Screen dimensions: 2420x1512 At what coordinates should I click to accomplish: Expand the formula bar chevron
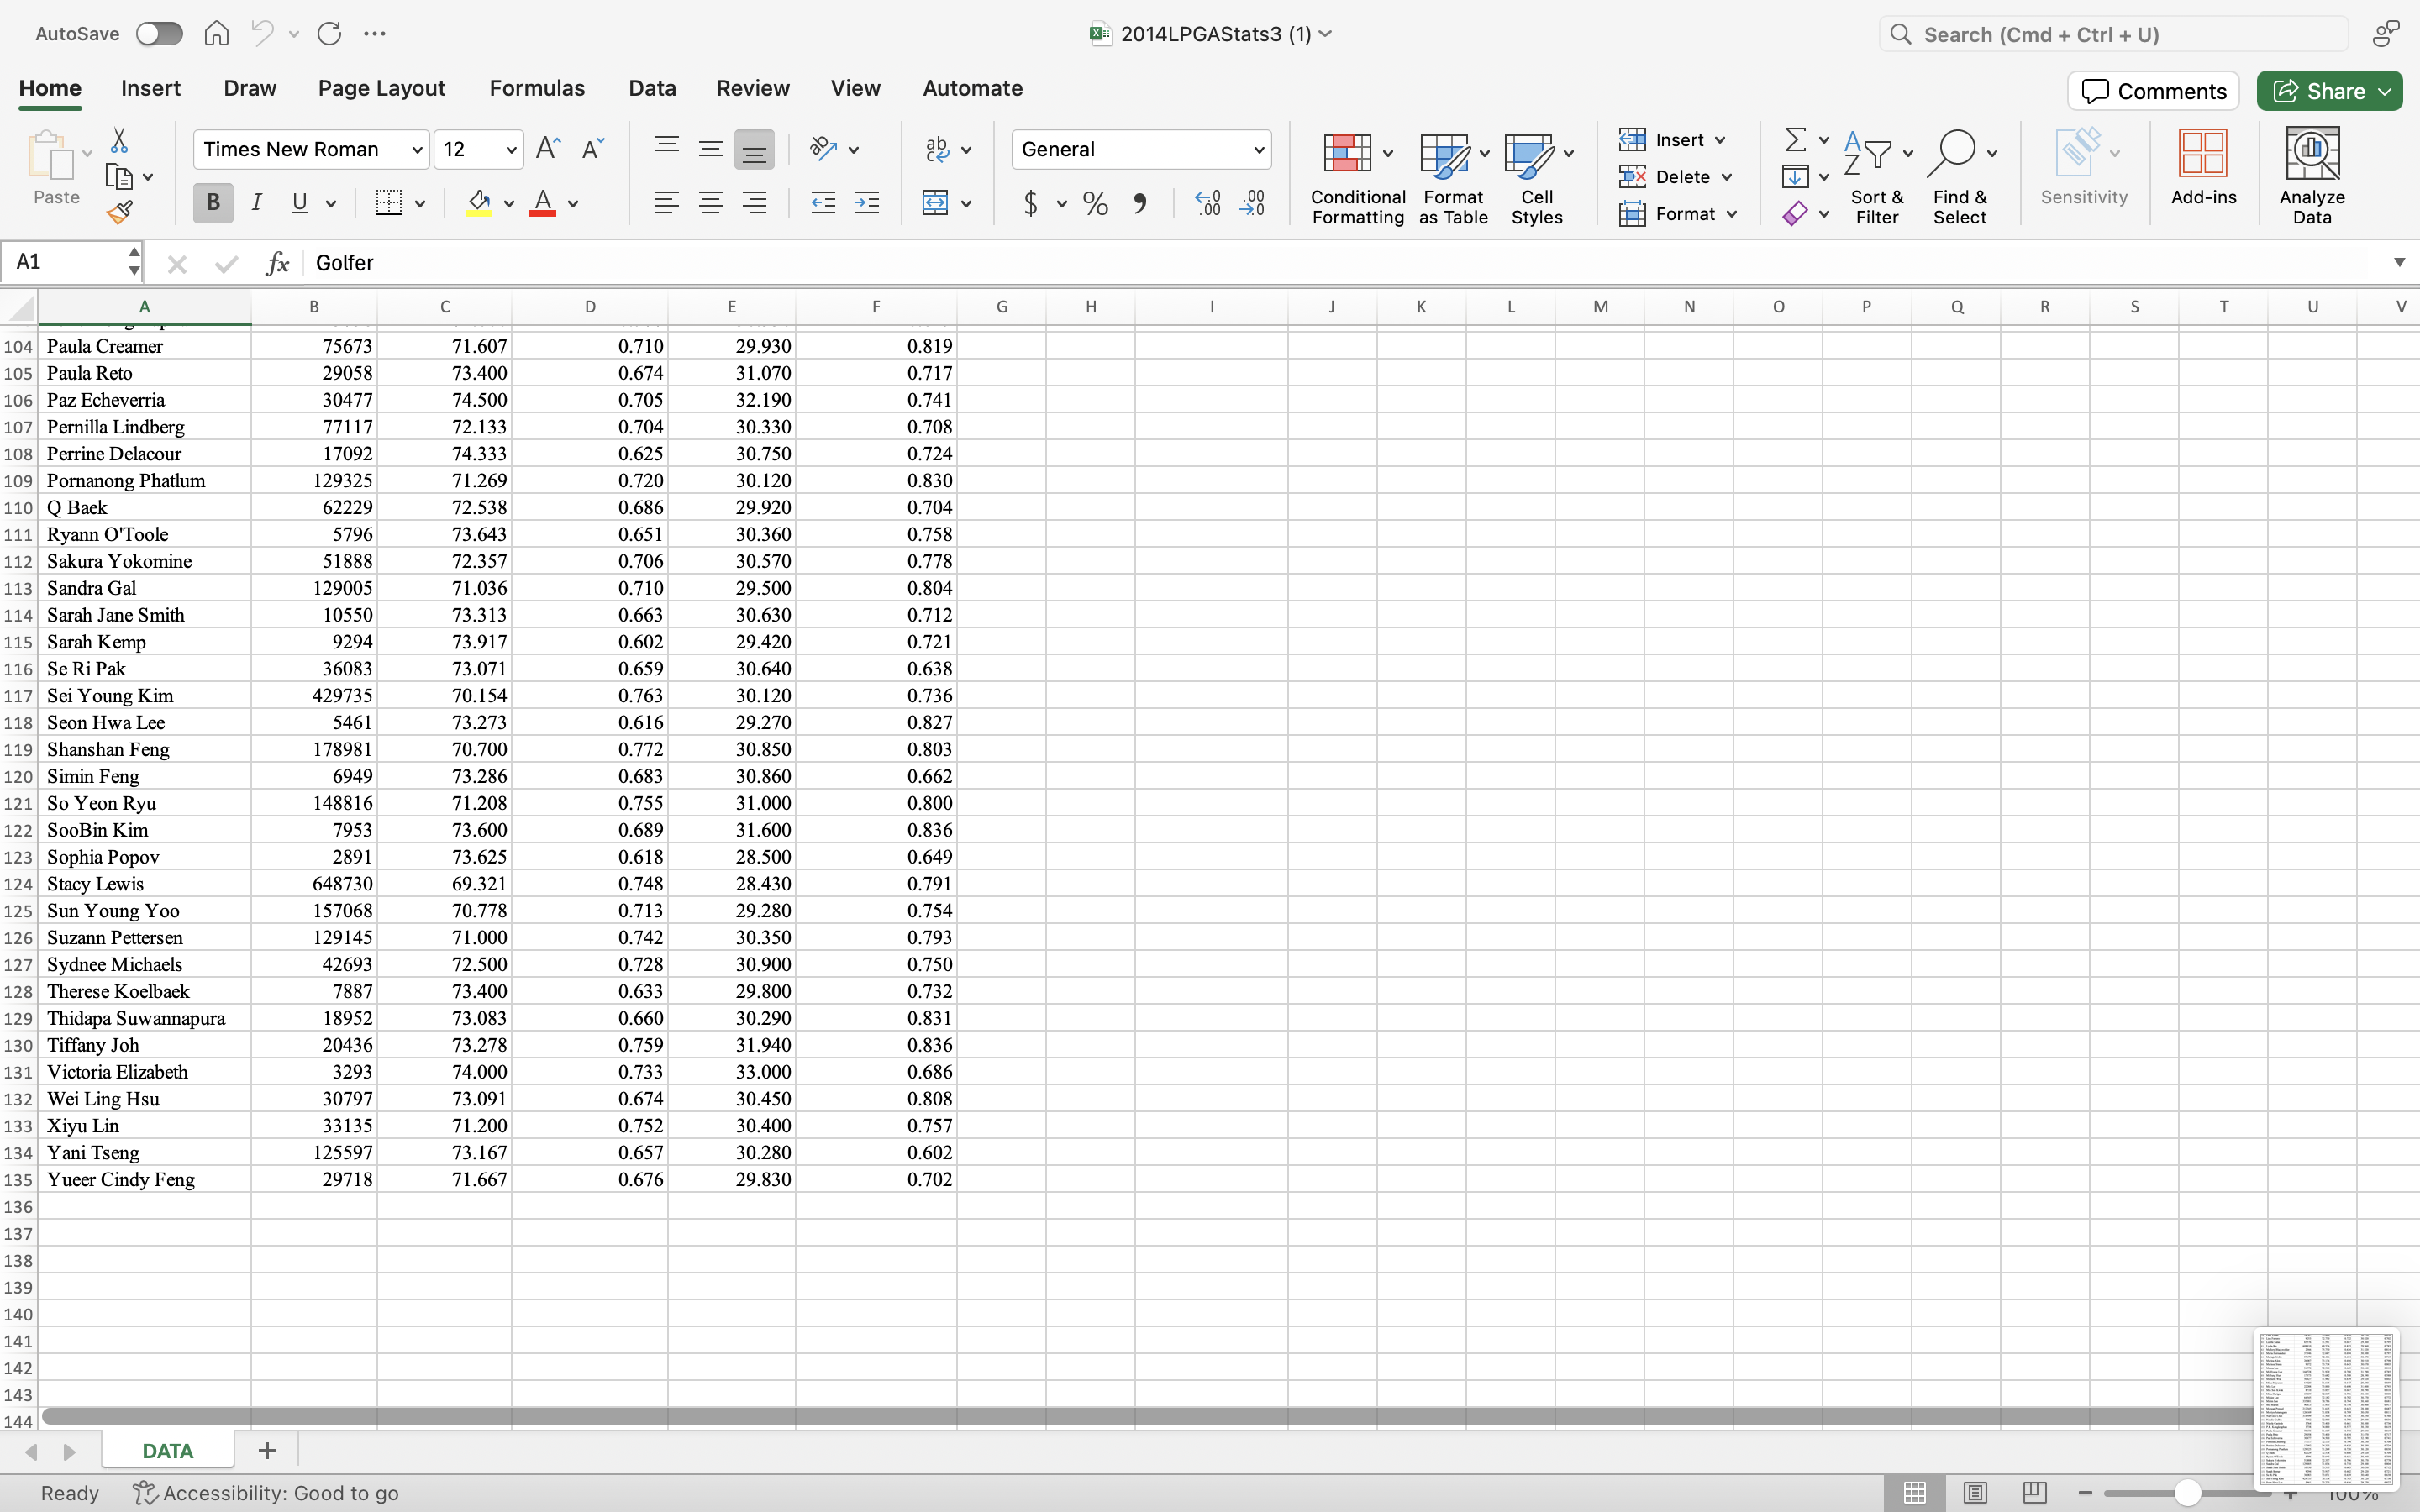pos(2399,262)
